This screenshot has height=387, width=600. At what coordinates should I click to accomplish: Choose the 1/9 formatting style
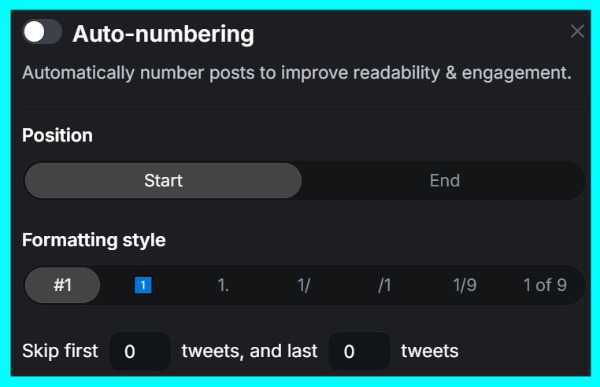(465, 285)
